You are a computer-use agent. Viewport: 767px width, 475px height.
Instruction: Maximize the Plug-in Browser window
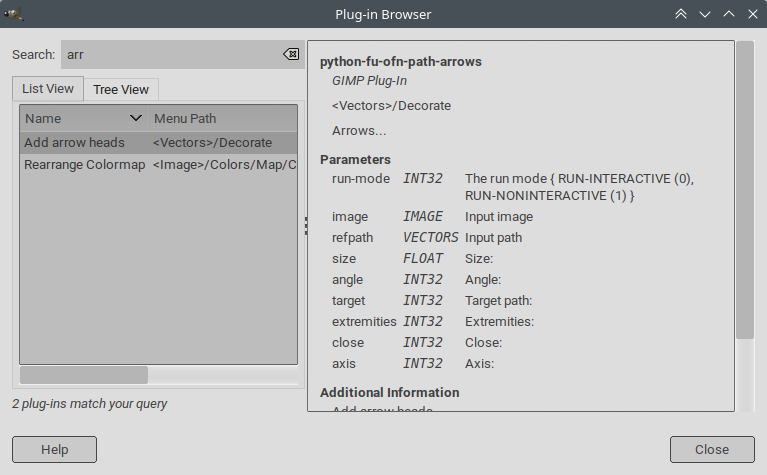pos(729,14)
